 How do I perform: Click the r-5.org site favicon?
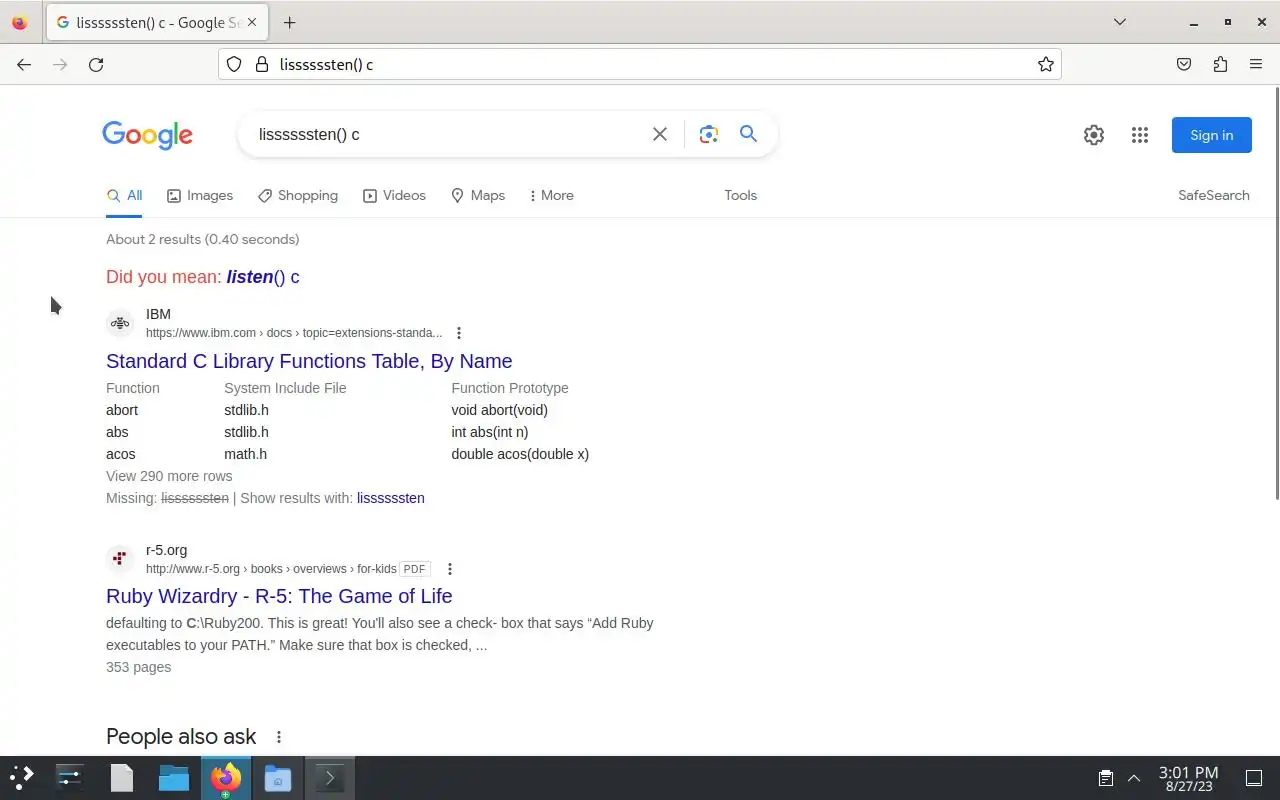[x=120, y=559]
